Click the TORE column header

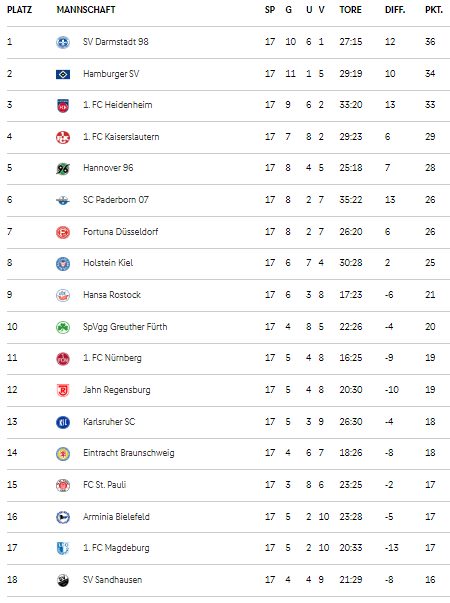pyautogui.click(x=350, y=10)
